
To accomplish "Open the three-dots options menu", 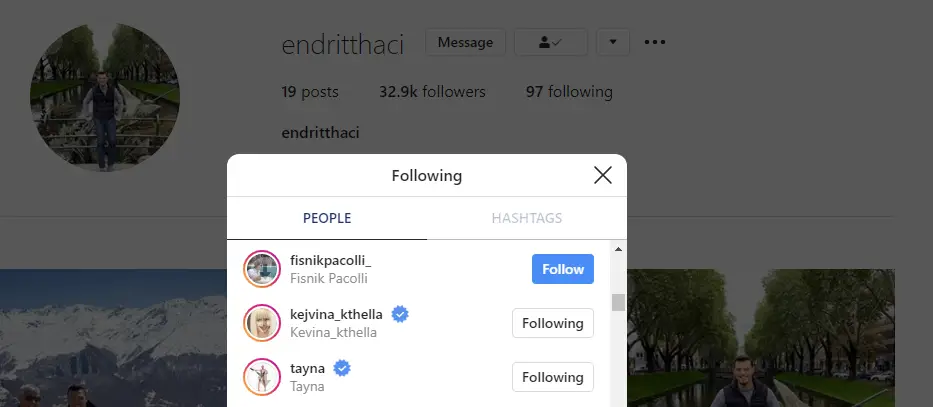I will pyautogui.click(x=655, y=42).
